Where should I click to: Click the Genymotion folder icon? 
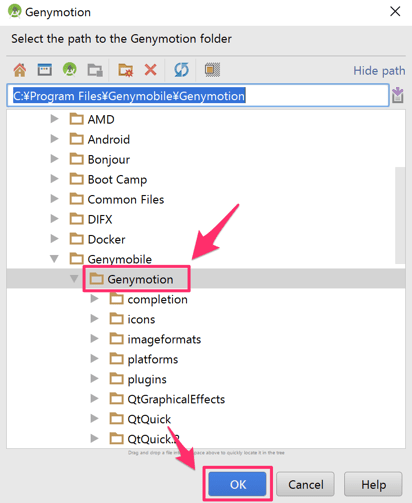97,279
